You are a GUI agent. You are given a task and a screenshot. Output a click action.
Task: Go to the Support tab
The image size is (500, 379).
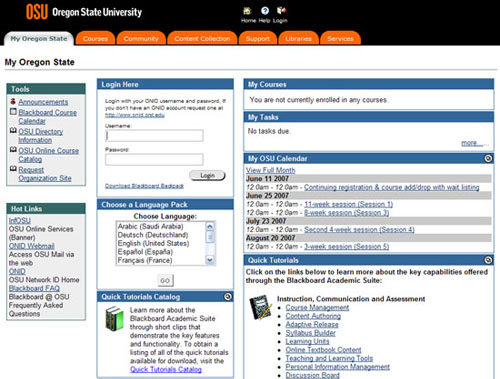(258, 39)
